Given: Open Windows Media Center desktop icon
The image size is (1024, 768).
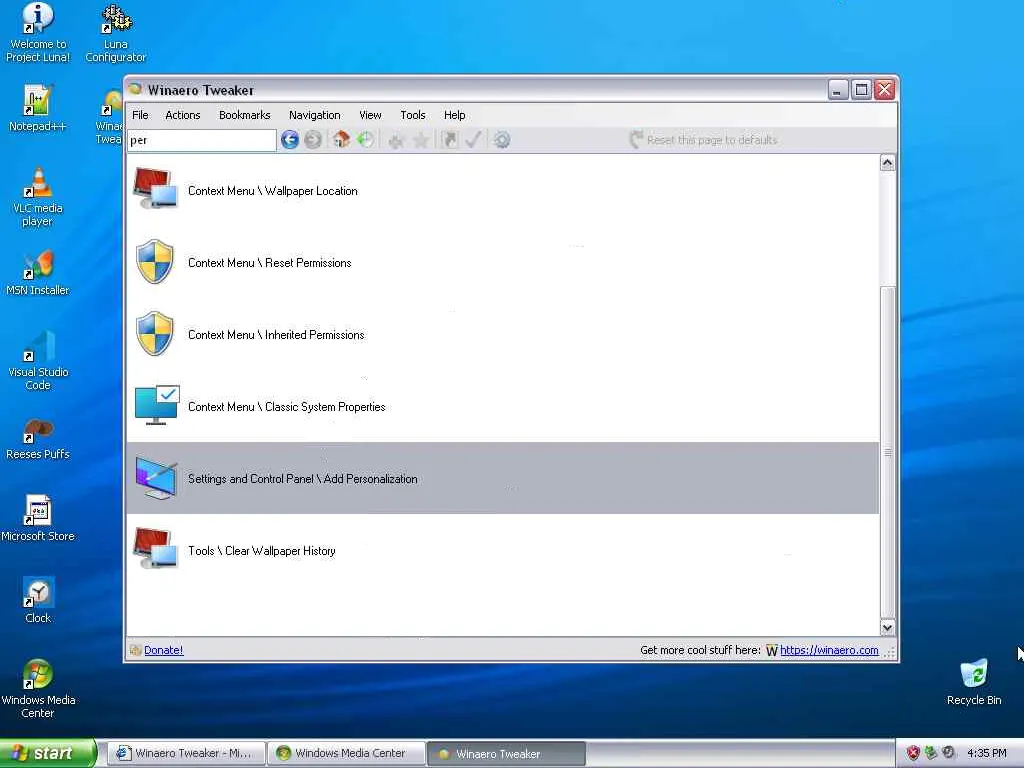Looking at the screenshot, I should (37, 689).
